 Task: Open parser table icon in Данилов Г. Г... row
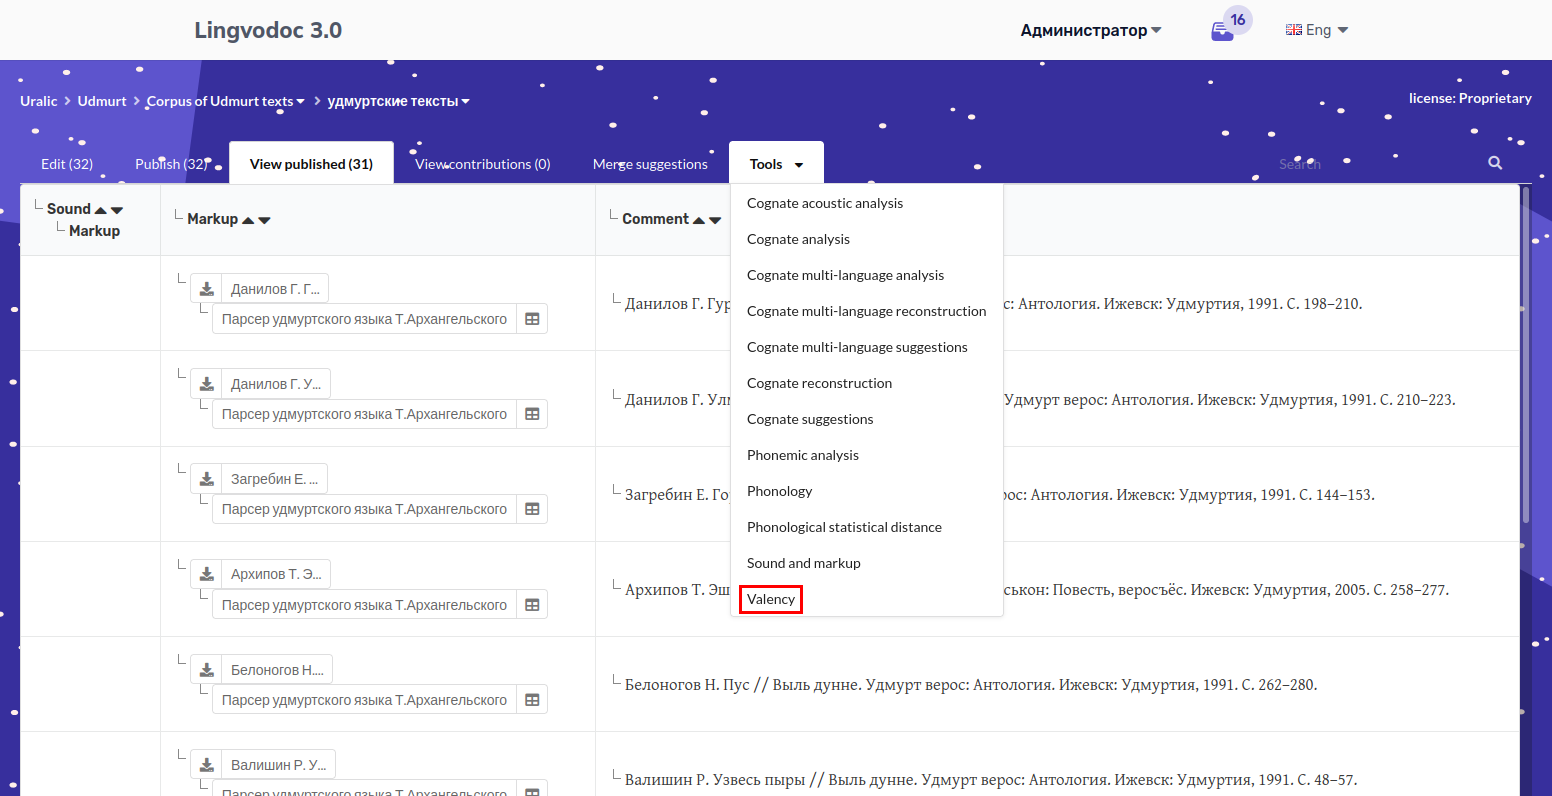tap(532, 319)
